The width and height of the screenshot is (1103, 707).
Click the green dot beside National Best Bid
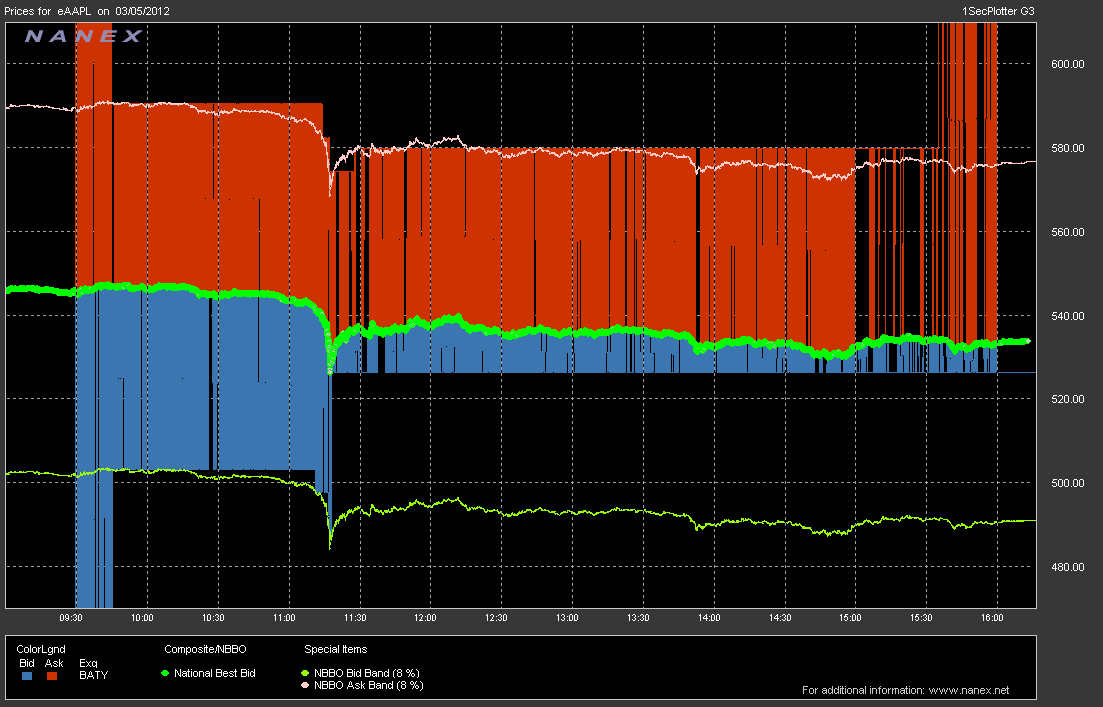(x=165, y=673)
